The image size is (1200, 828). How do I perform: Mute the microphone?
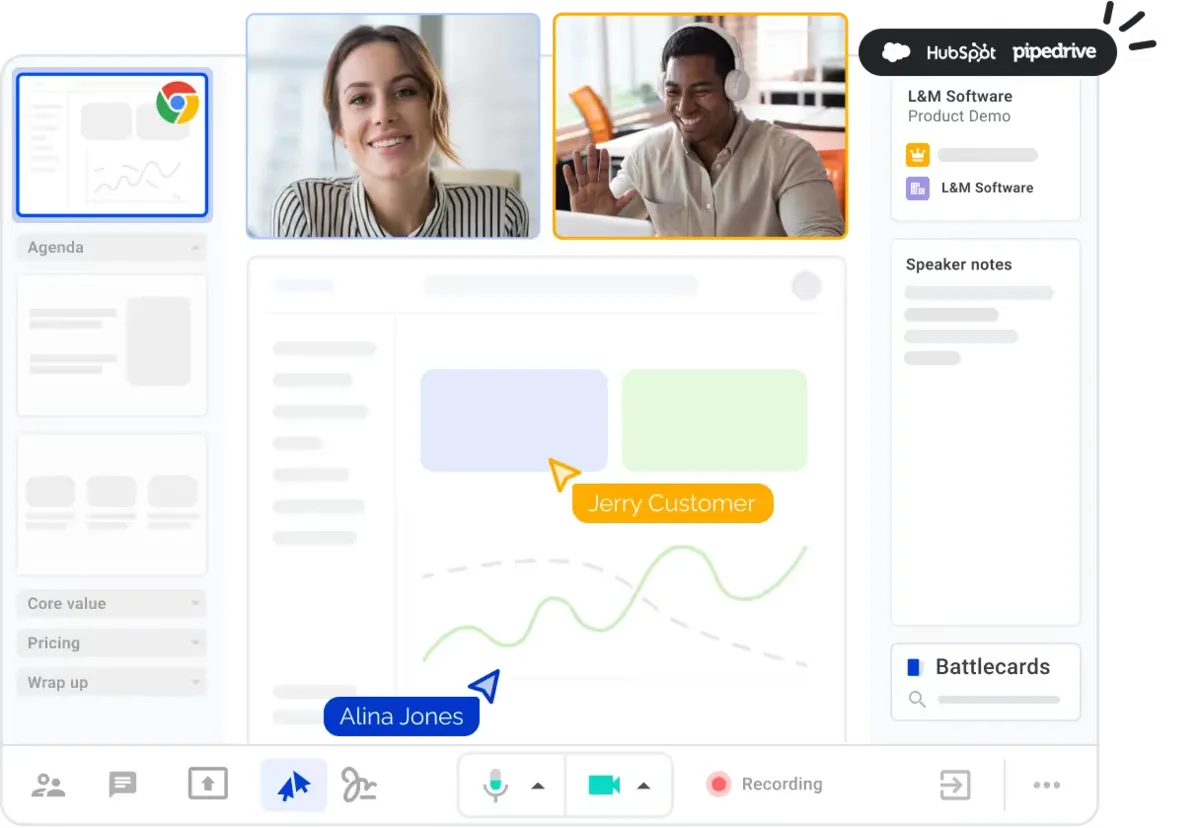point(496,785)
